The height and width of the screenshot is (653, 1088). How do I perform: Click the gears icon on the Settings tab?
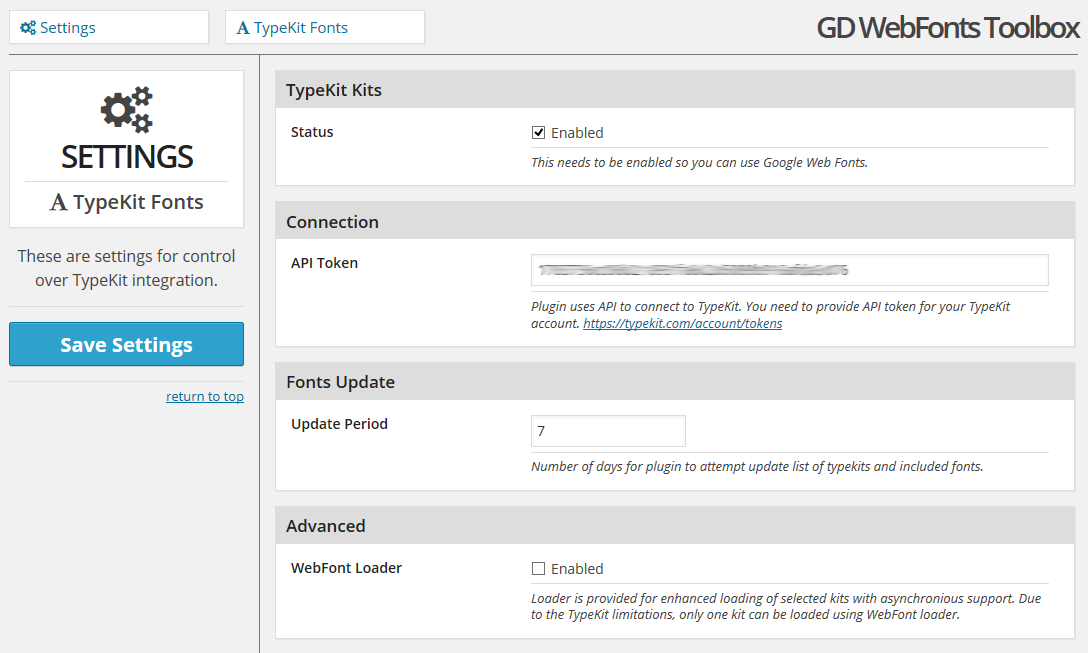(28, 28)
